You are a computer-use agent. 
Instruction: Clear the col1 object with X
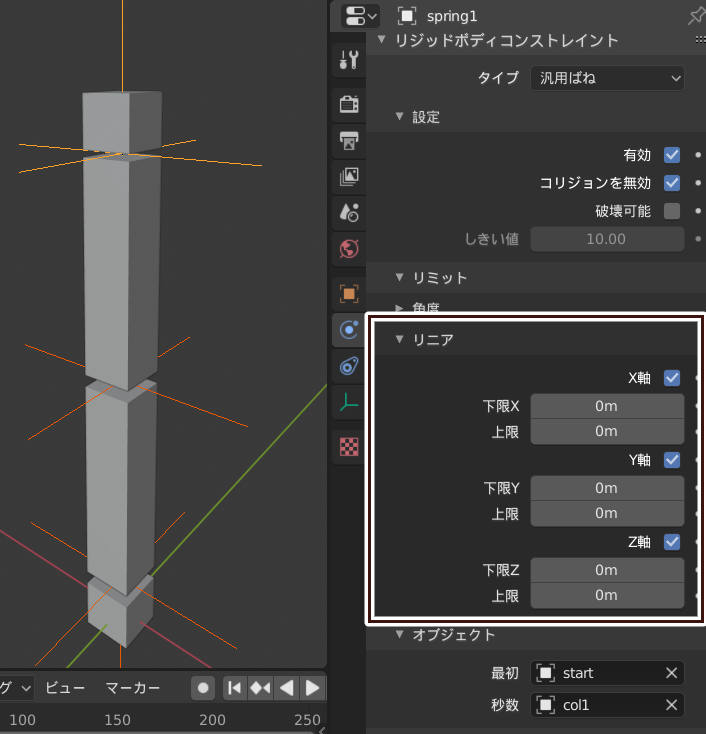pyautogui.click(x=671, y=705)
